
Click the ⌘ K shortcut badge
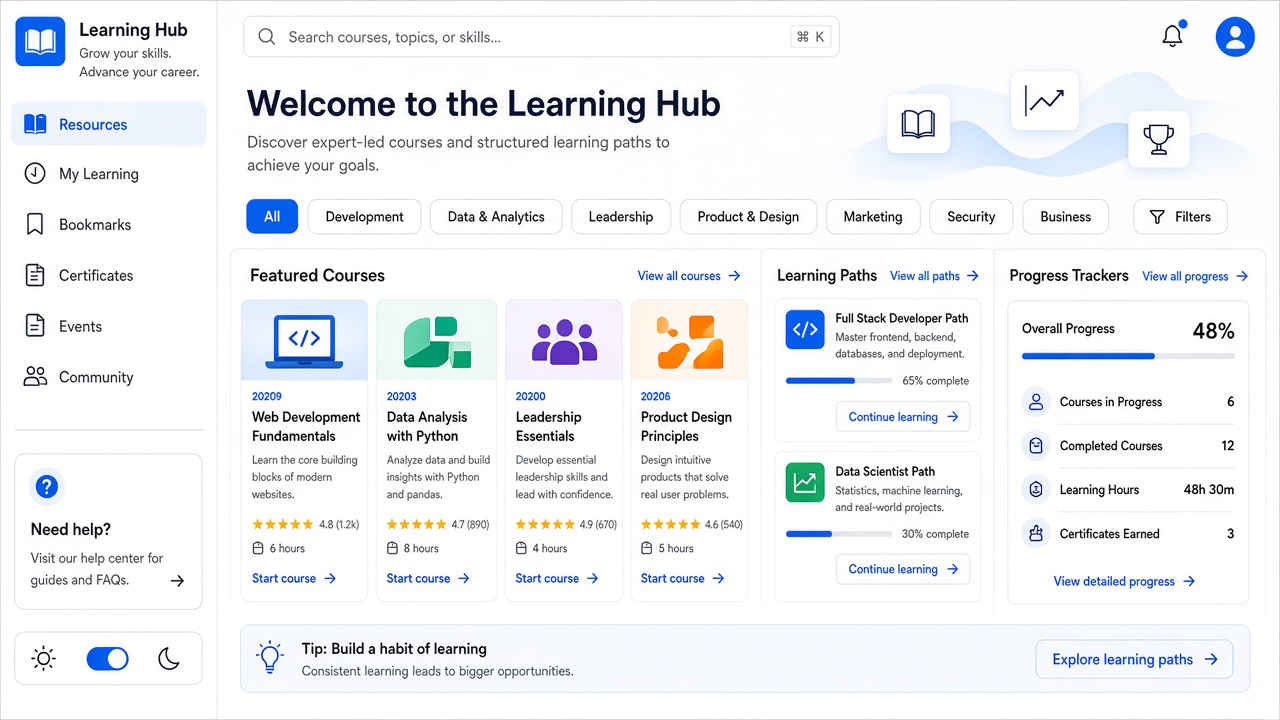click(810, 37)
